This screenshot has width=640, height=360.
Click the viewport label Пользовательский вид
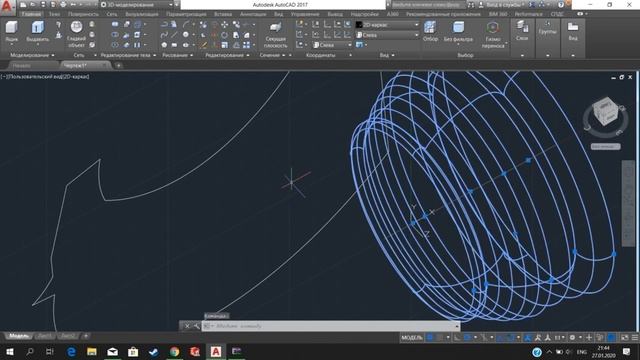[35, 76]
